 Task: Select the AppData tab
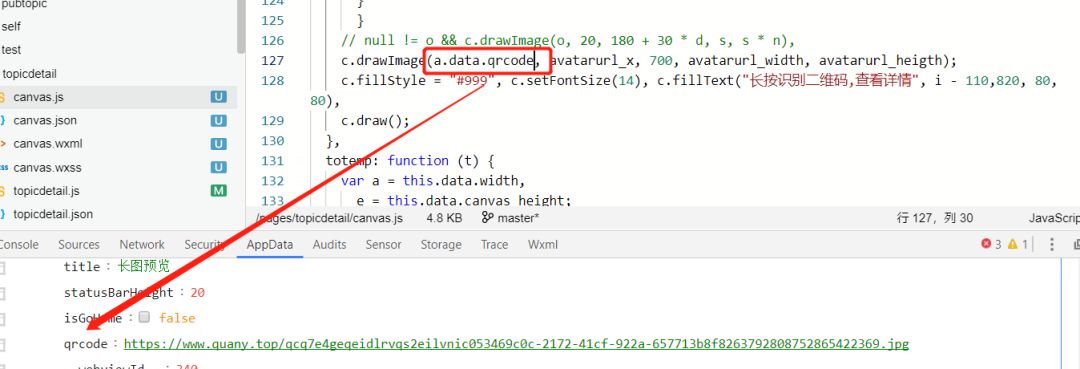270,244
